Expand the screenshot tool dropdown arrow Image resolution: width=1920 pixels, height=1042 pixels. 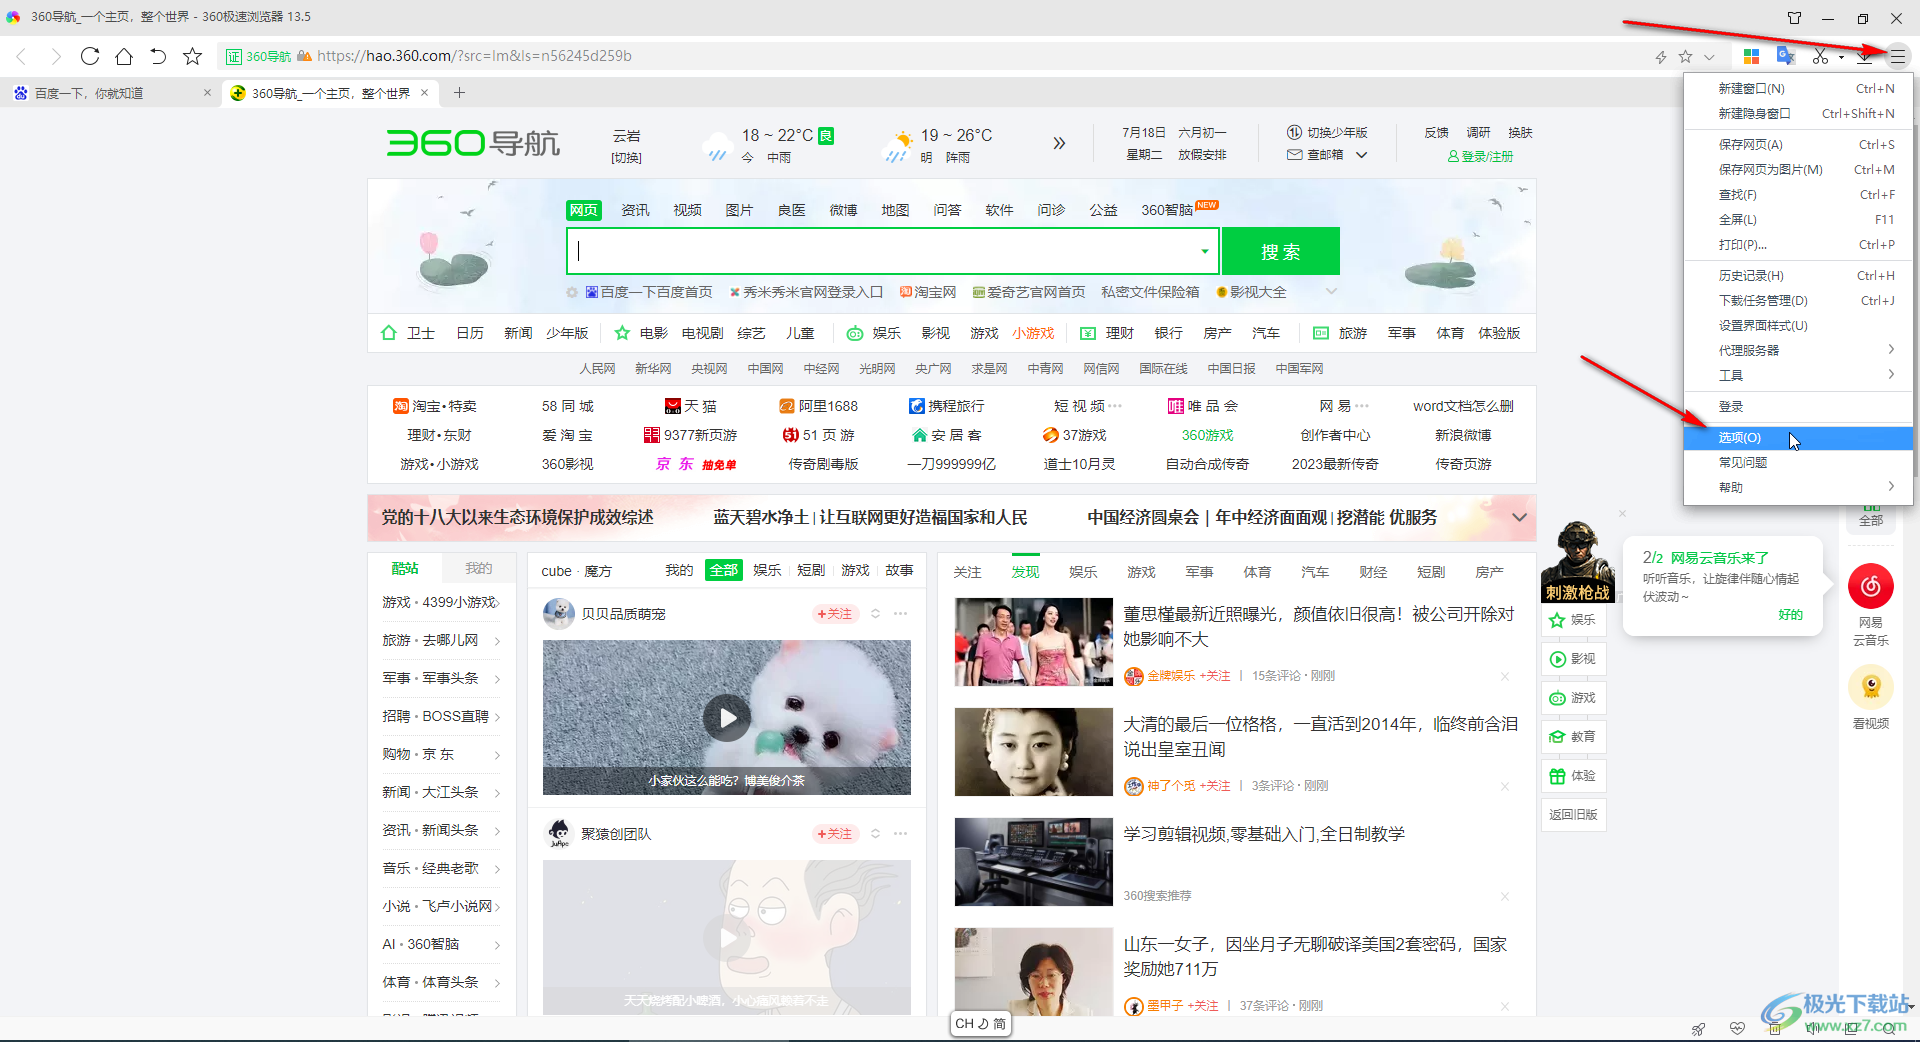click(x=1841, y=57)
